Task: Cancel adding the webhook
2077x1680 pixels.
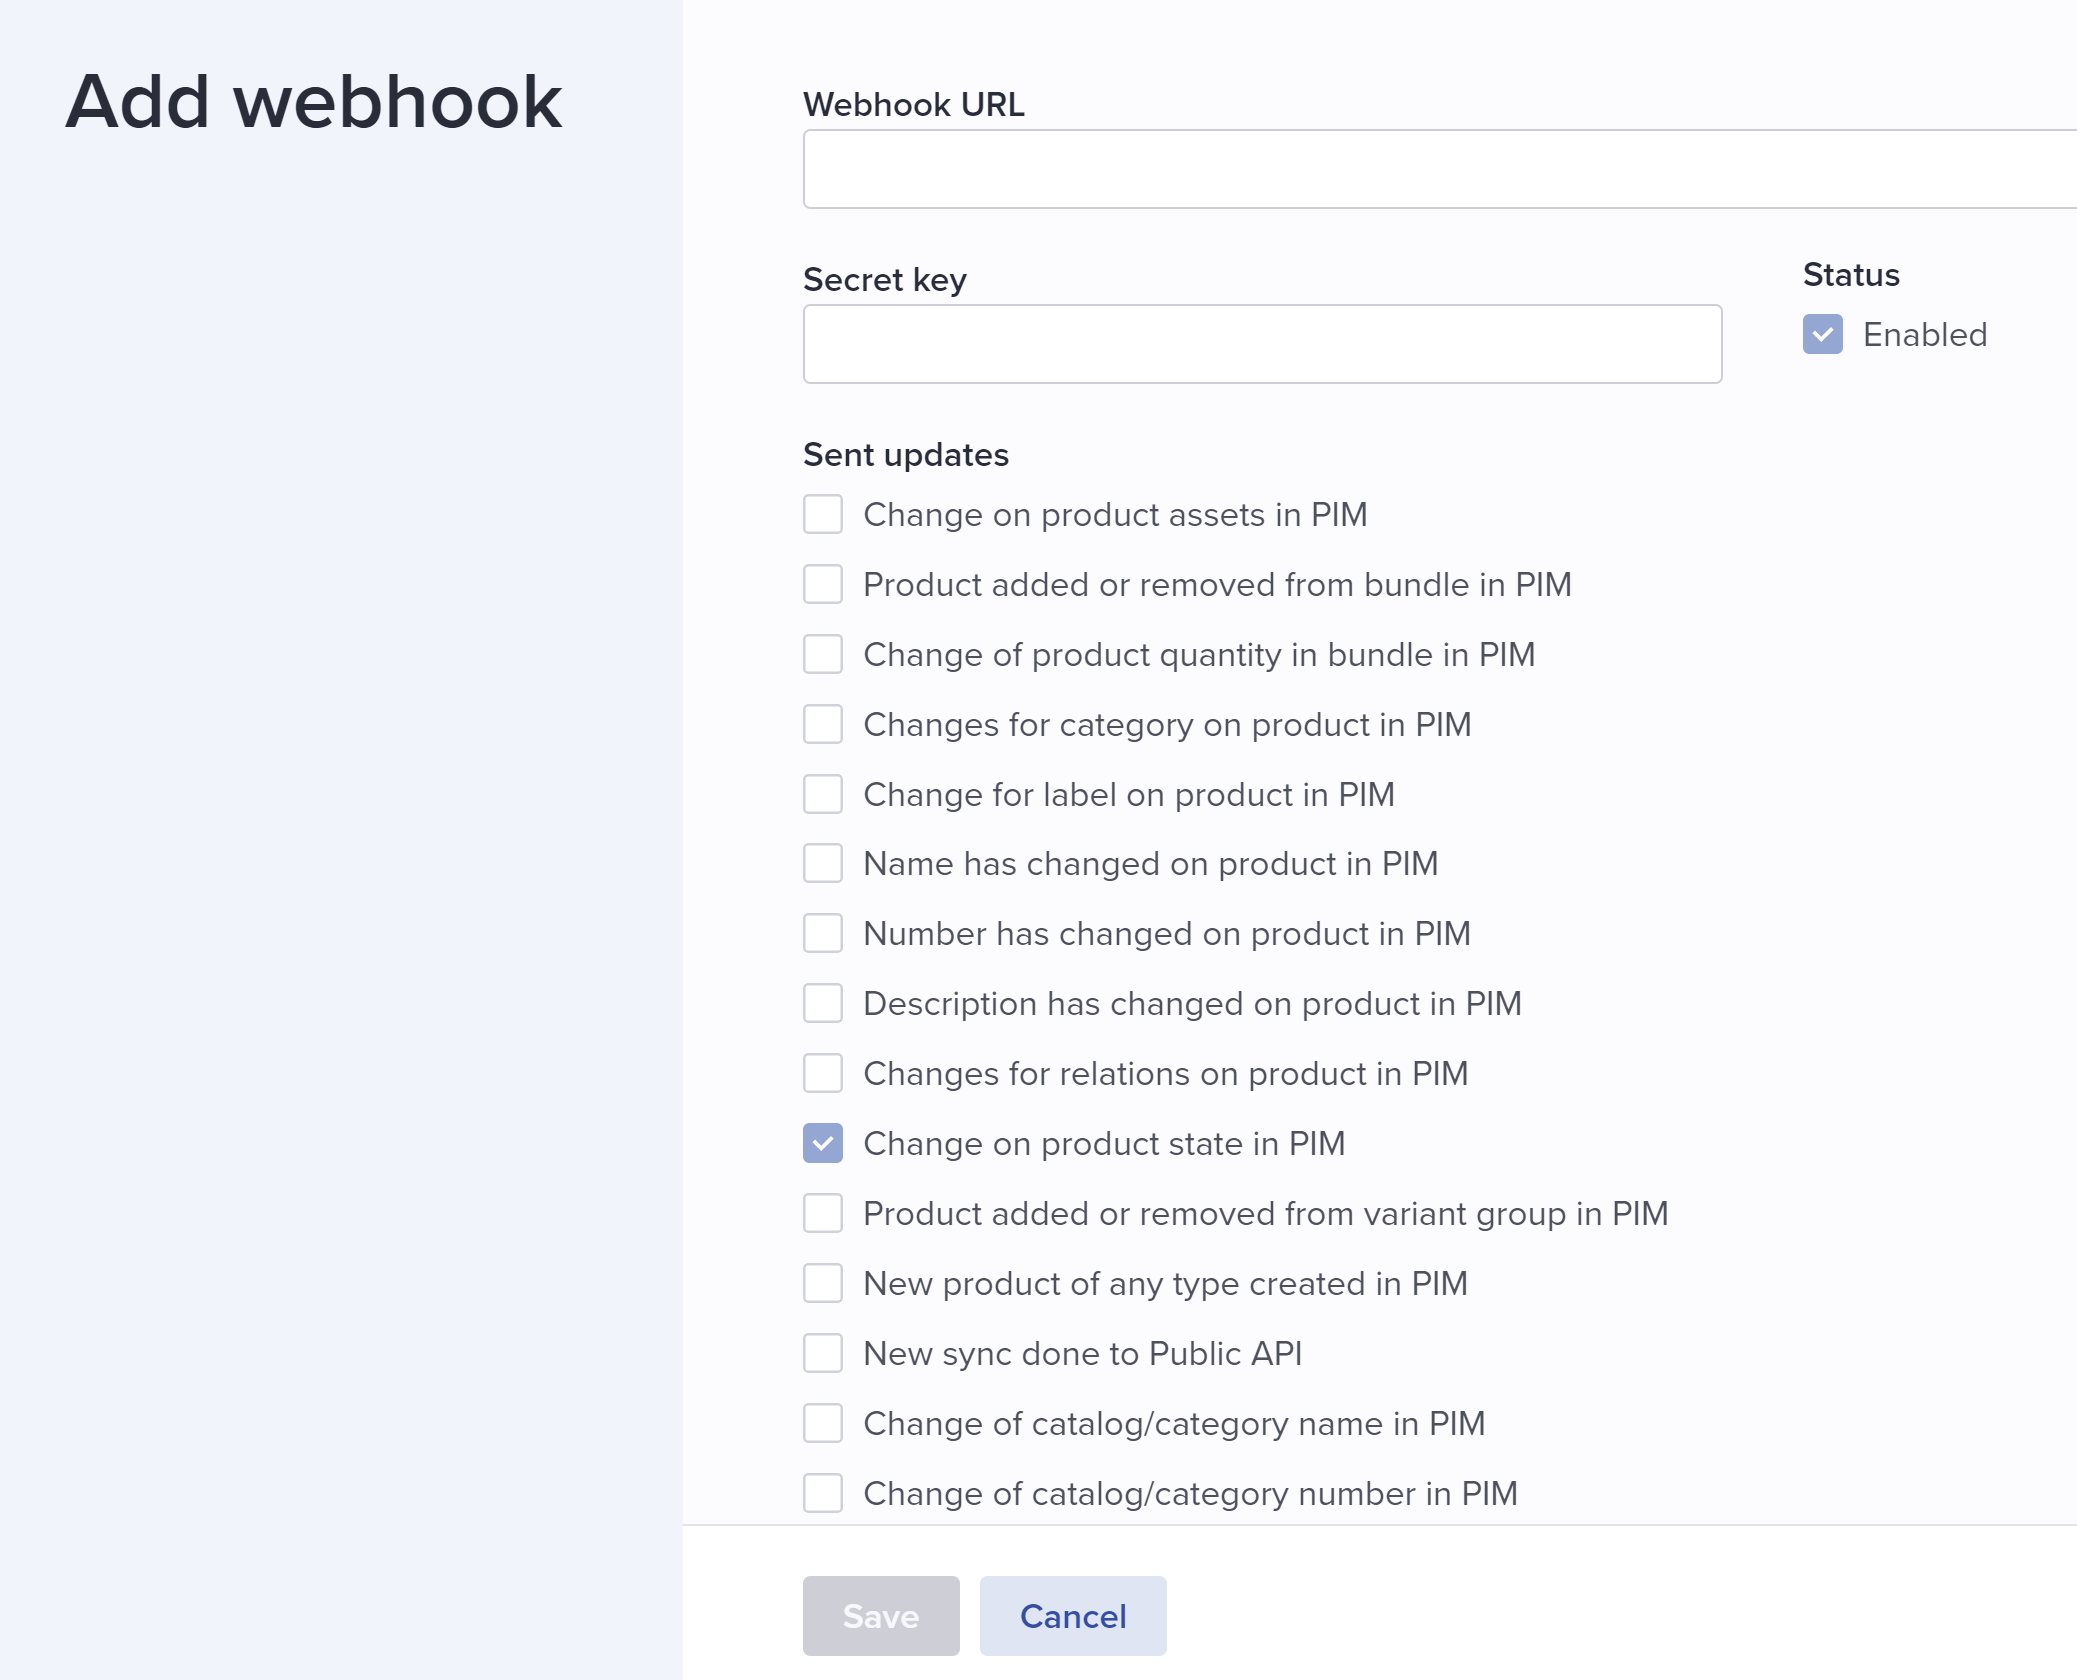Action: tap(1073, 1616)
